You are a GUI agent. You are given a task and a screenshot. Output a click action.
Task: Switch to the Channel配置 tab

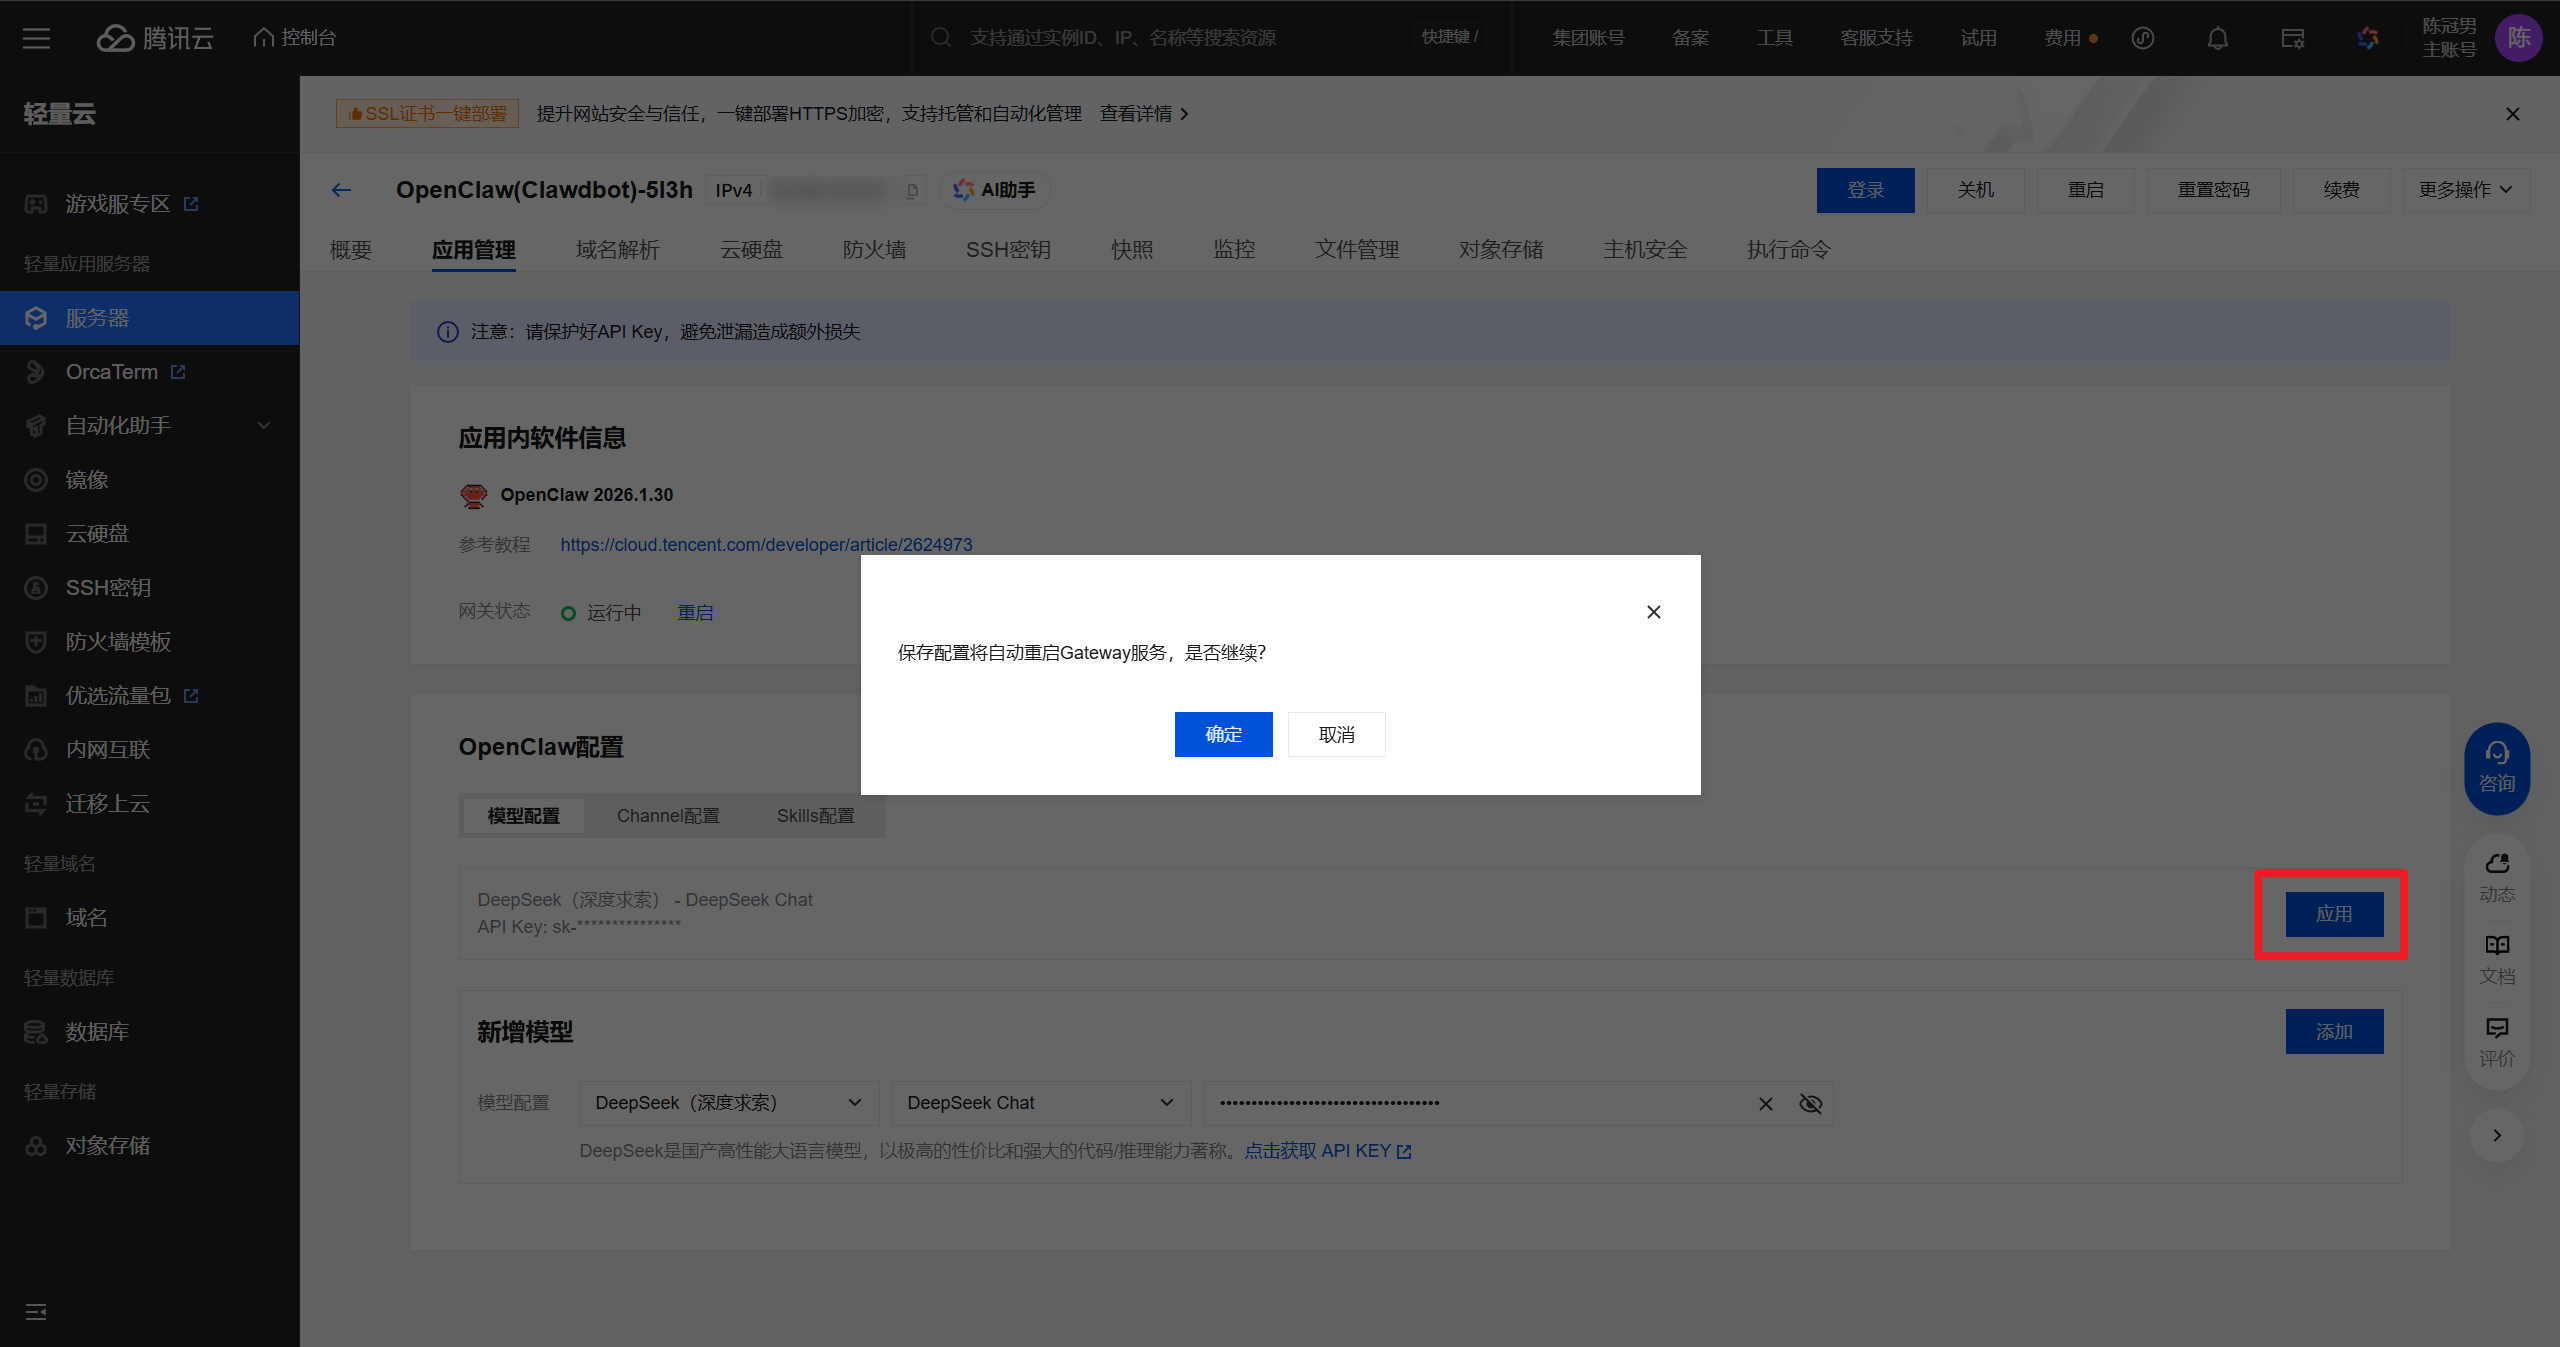click(668, 815)
